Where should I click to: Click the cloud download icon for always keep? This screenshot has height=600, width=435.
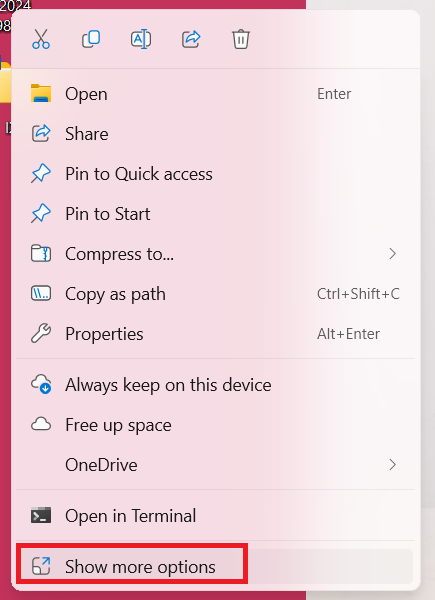[41, 384]
